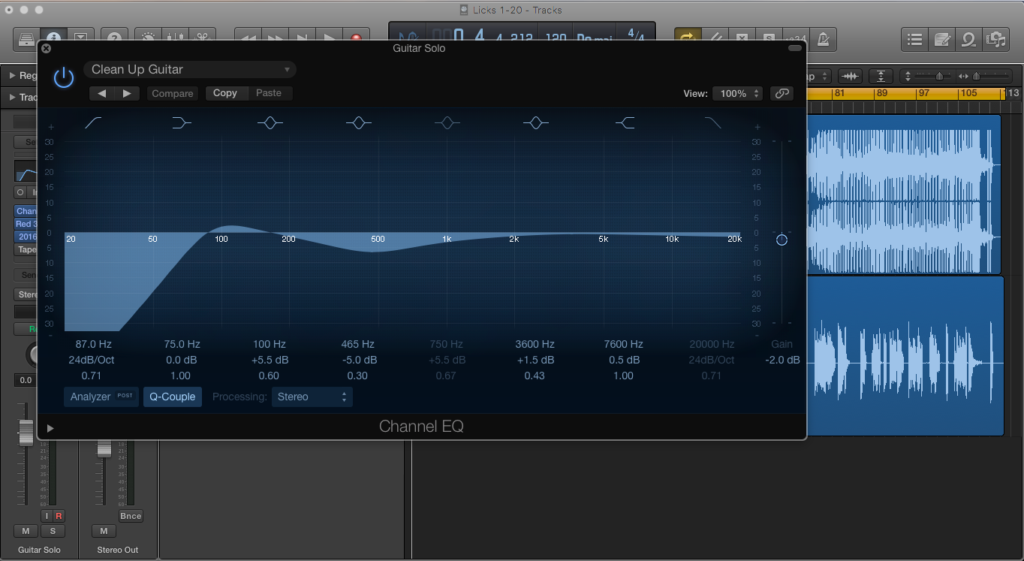Image resolution: width=1024 pixels, height=561 pixels.
Task: Open the View 100% size dropdown
Action: point(738,93)
